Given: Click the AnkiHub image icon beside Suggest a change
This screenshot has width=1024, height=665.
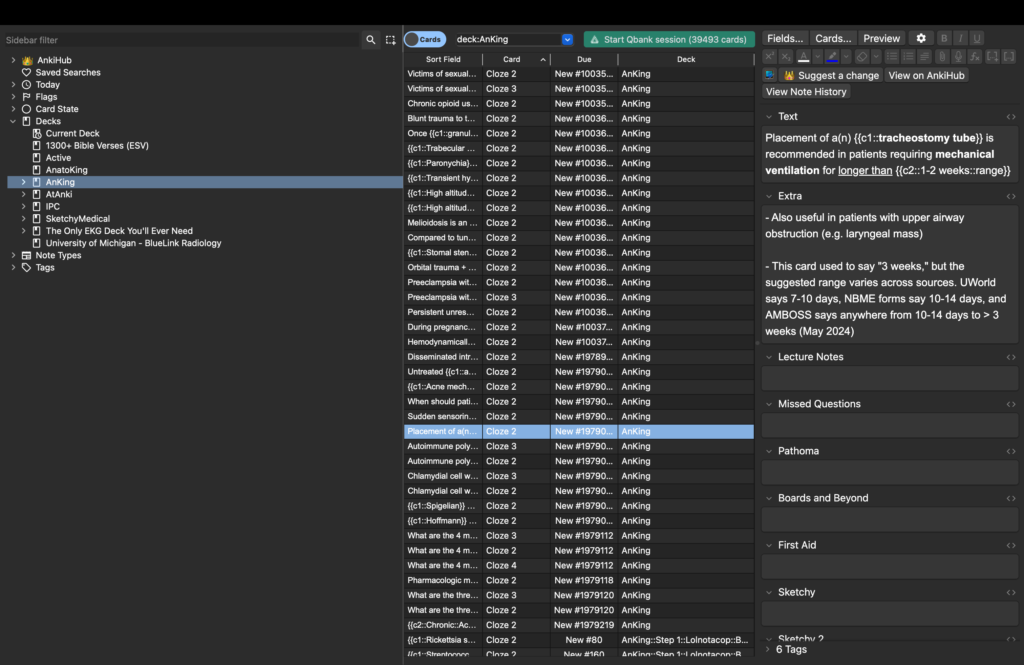Looking at the screenshot, I should click(770, 75).
